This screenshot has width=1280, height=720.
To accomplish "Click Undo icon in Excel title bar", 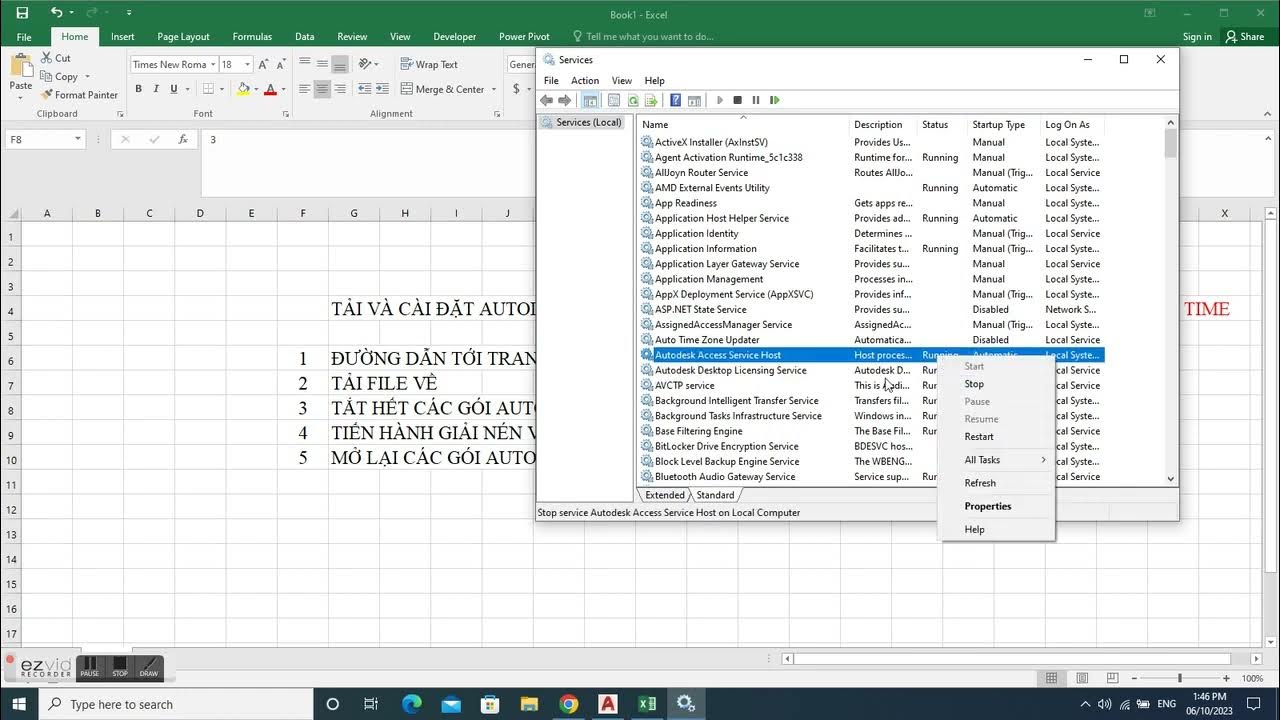I will [x=56, y=13].
